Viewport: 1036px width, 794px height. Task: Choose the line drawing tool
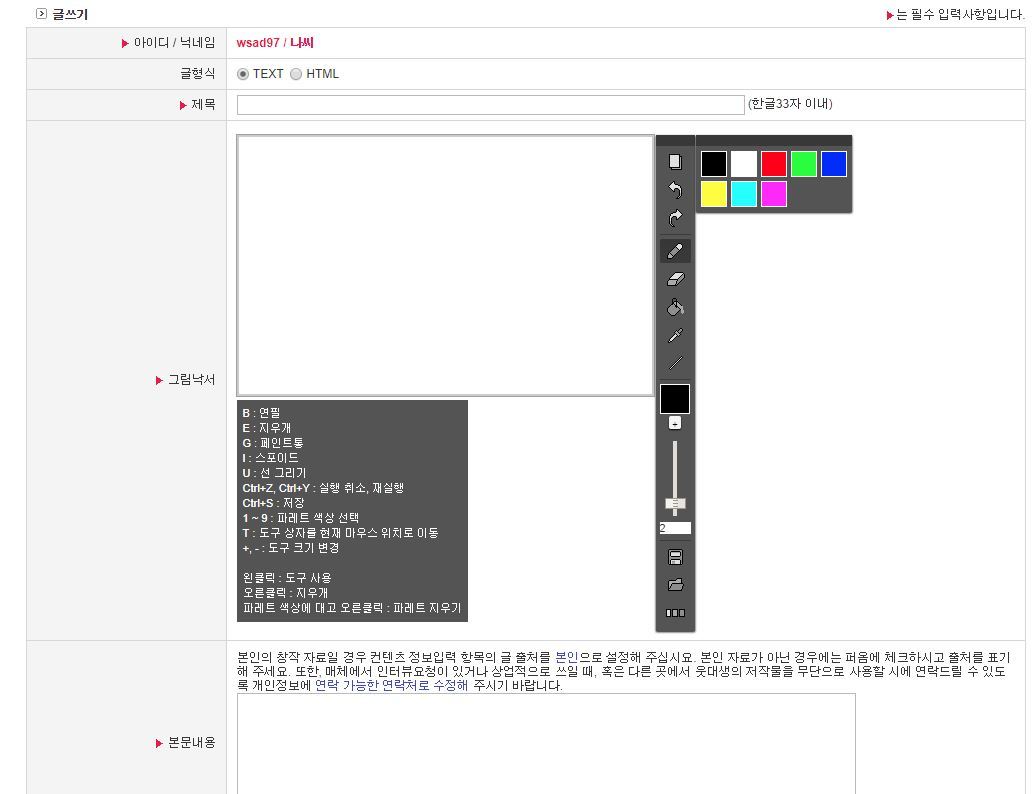point(675,363)
